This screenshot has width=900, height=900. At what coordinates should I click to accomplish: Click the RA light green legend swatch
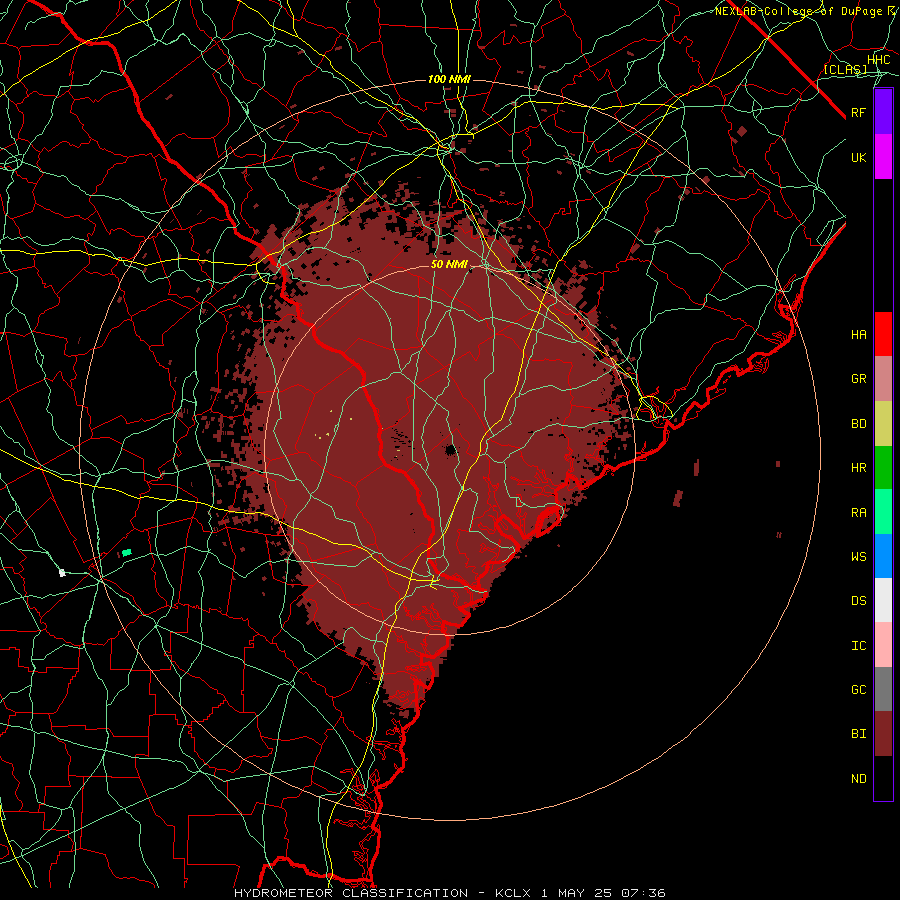[x=883, y=512]
